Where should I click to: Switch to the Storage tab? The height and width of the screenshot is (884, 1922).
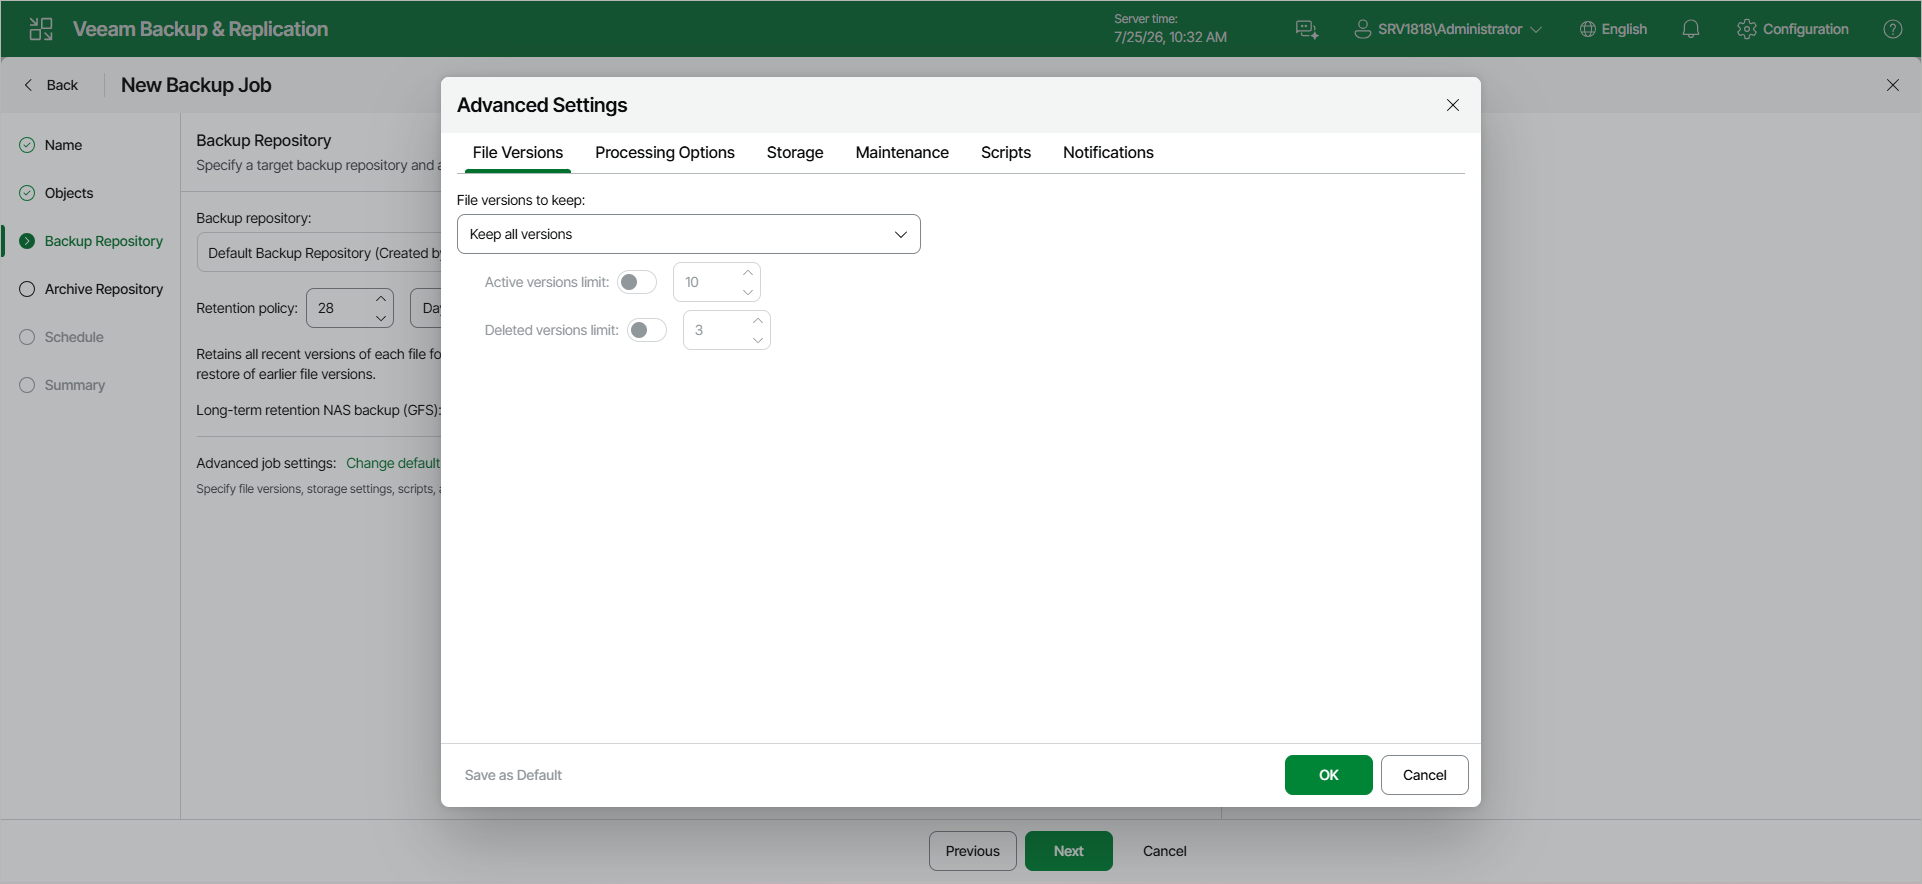[x=795, y=152]
